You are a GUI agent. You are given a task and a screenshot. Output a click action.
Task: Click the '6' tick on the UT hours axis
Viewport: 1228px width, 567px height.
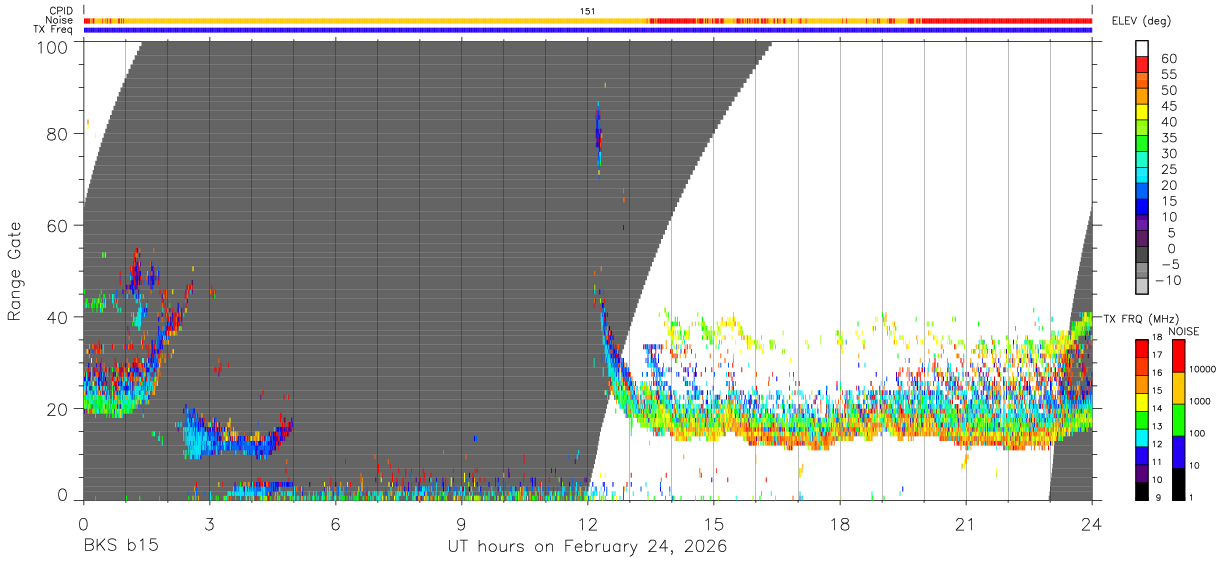tap(335, 524)
